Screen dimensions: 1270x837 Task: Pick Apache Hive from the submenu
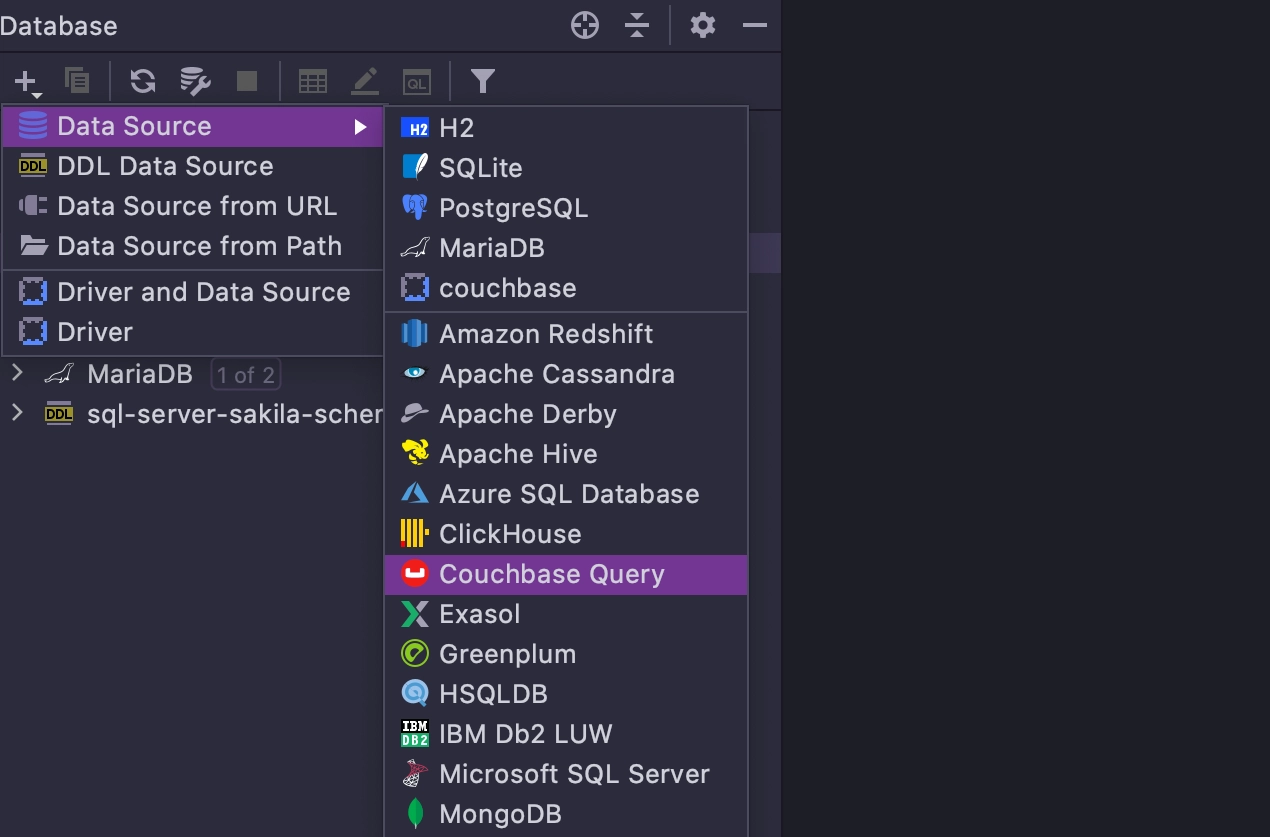coord(566,454)
